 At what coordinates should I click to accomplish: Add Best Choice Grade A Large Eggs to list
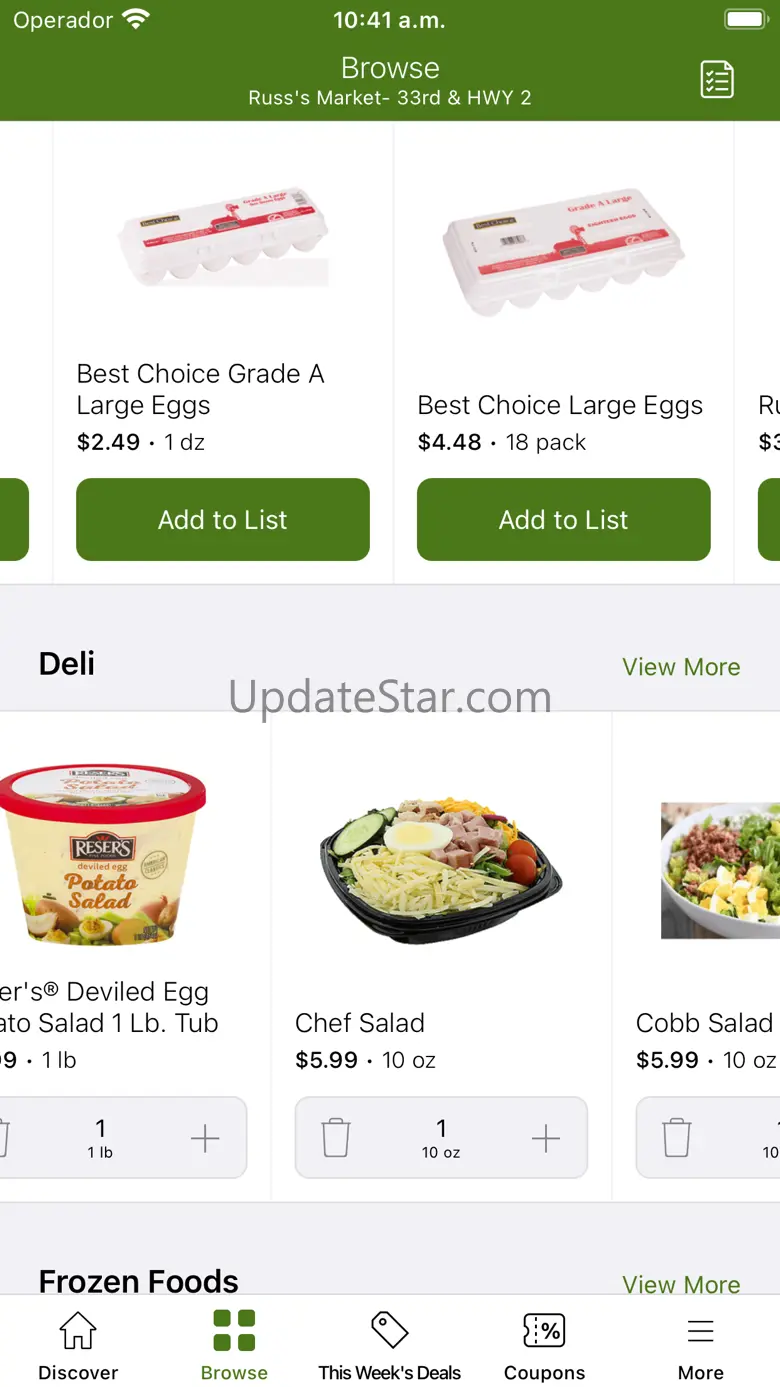click(223, 519)
